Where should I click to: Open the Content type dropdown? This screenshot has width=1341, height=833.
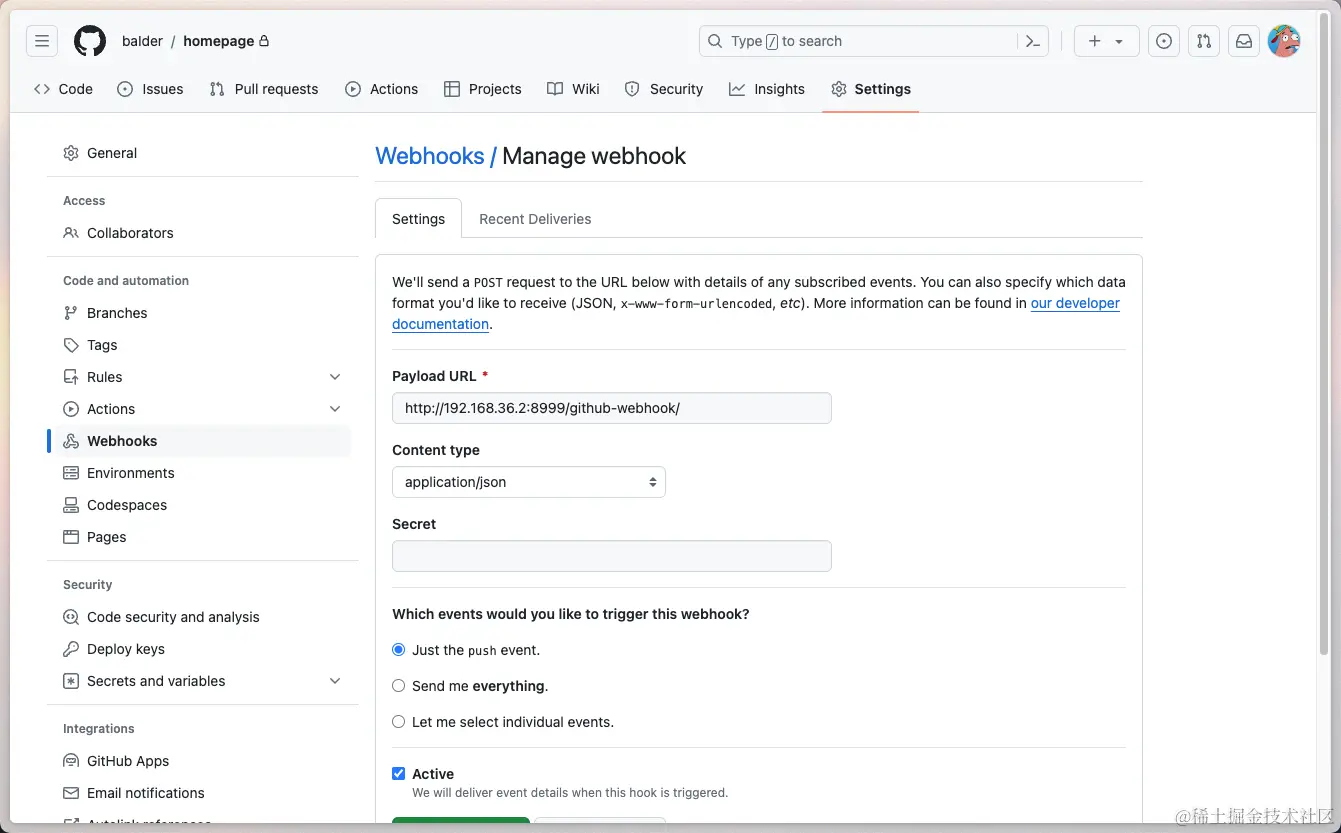click(529, 482)
